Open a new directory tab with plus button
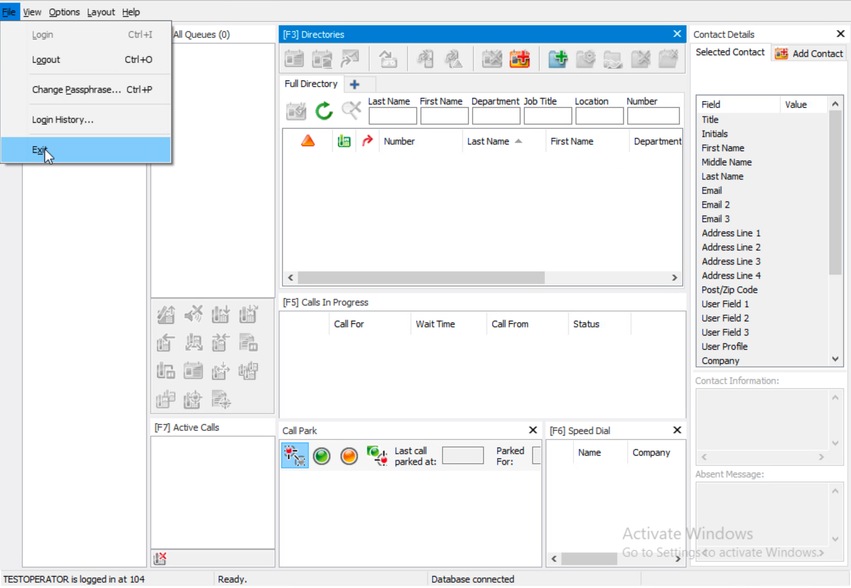 pos(356,84)
